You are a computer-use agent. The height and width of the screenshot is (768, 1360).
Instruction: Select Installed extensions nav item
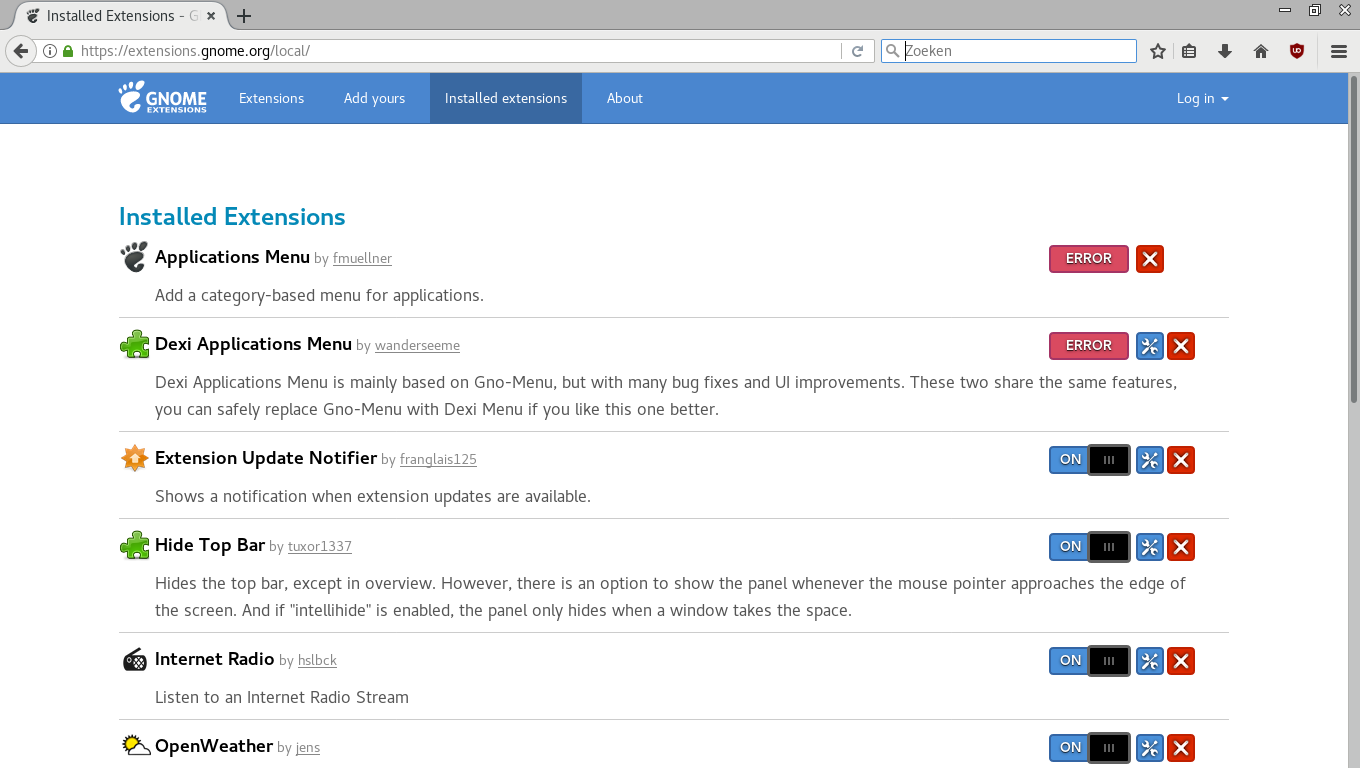[x=506, y=98]
